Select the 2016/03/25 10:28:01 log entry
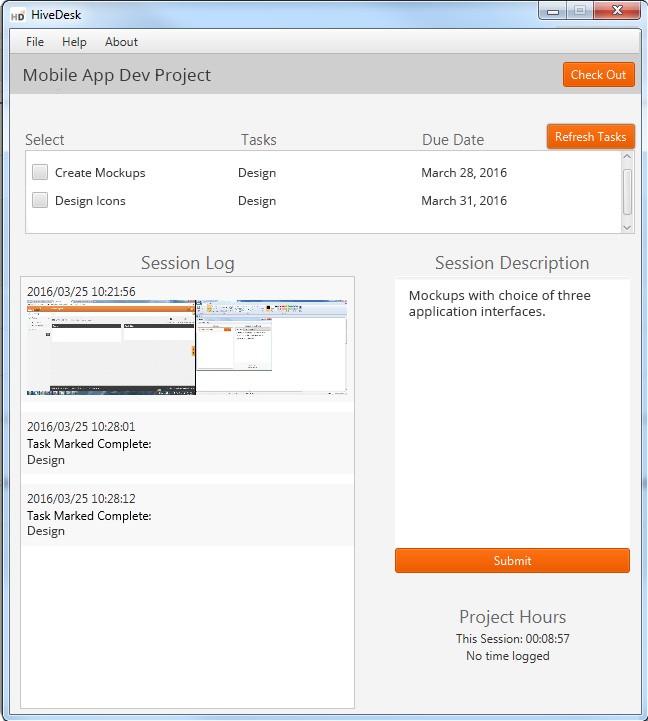The height and width of the screenshot is (721, 648). click(188, 443)
